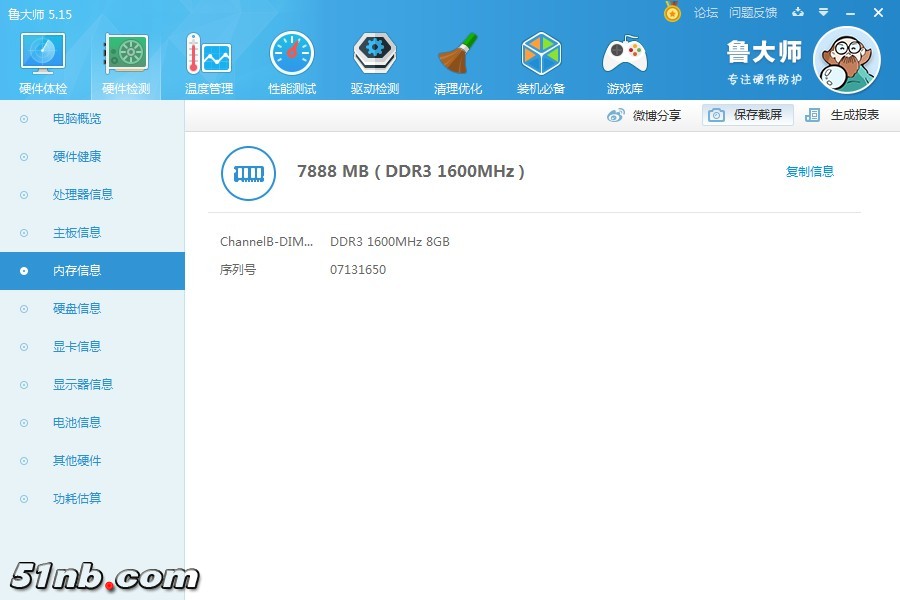
Task: Go to 显卡信息 sidebar entry
Action: (77, 347)
